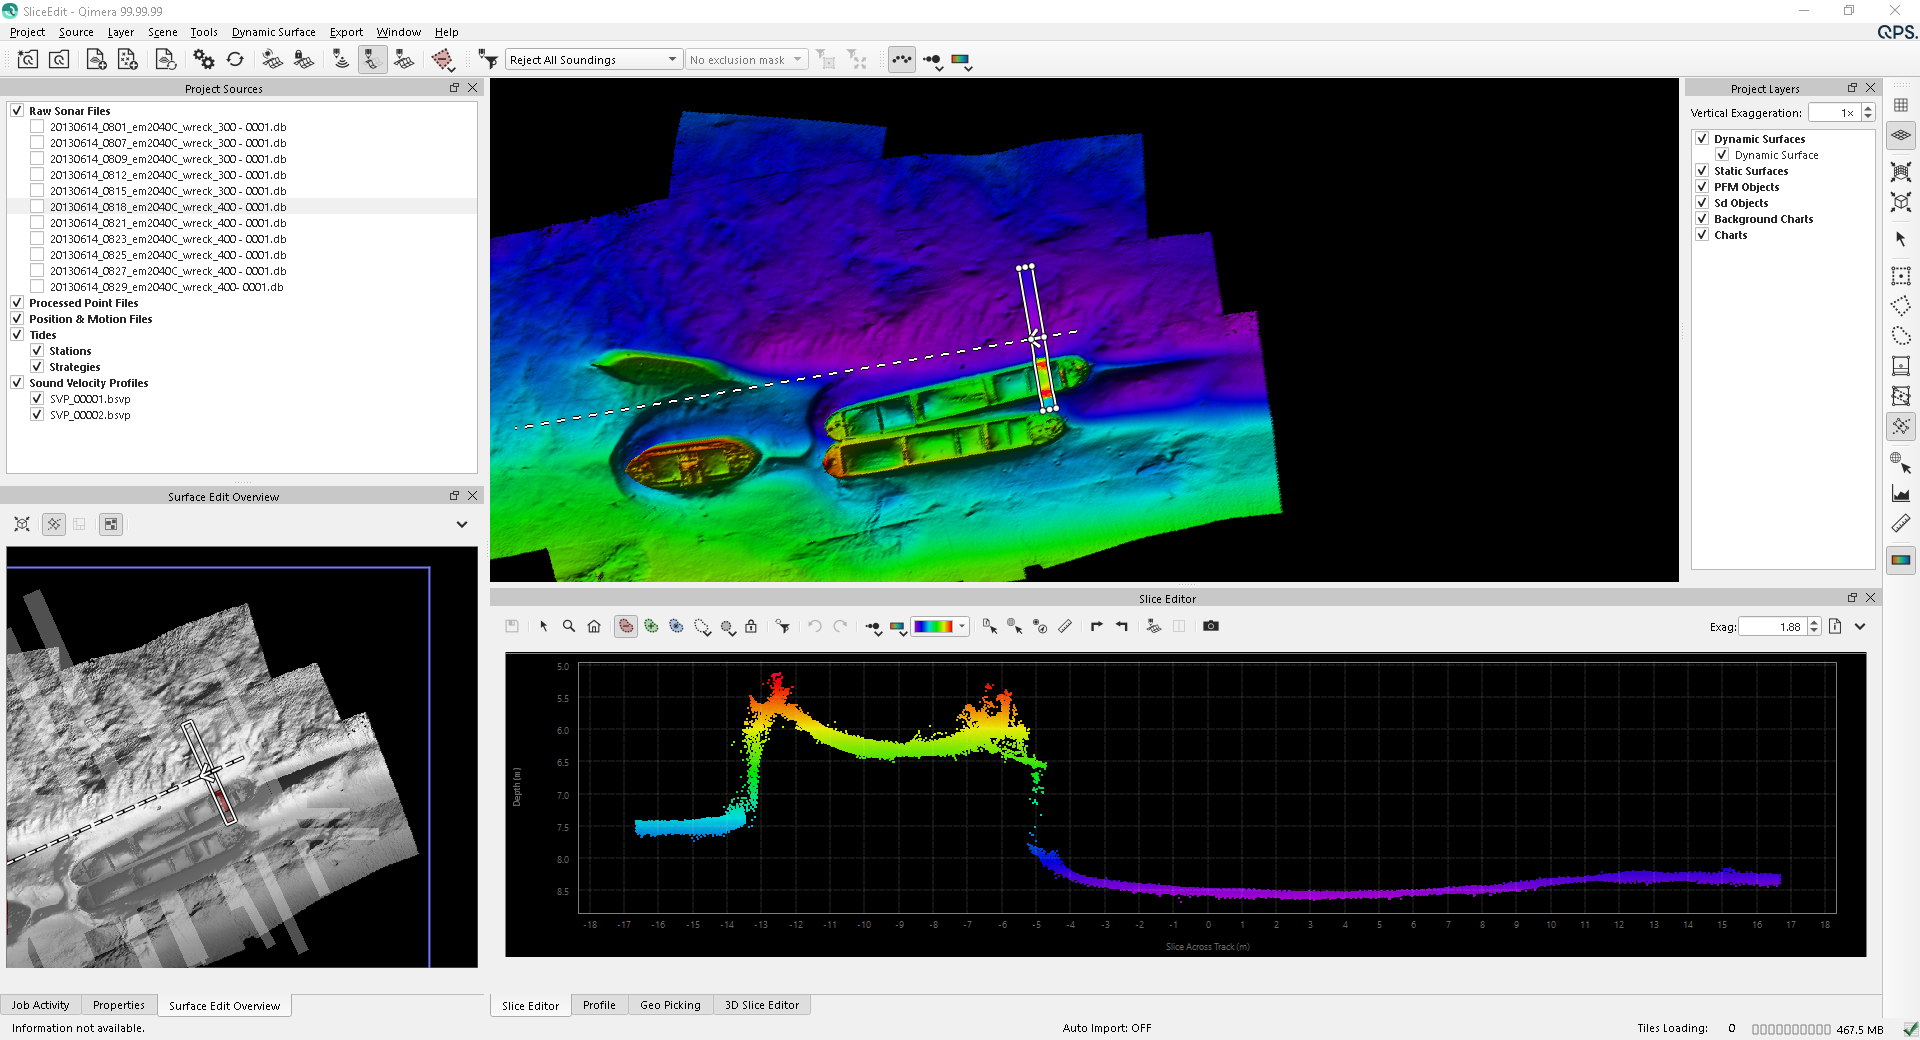Check the 20130614_0801 wreck file checkbox
The height and width of the screenshot is (1040, 1920).
coord(37,127)
